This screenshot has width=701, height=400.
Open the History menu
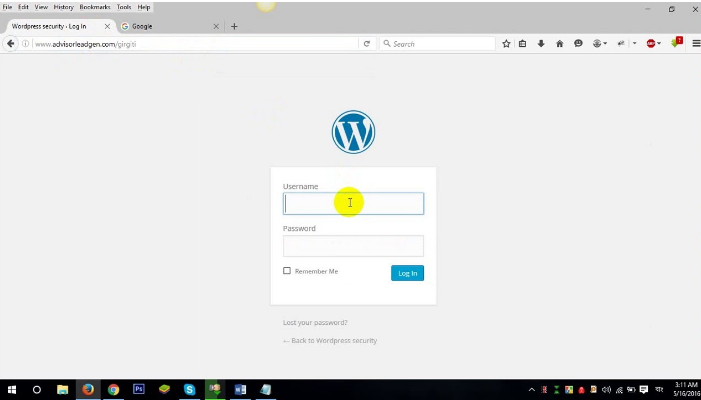63,7
